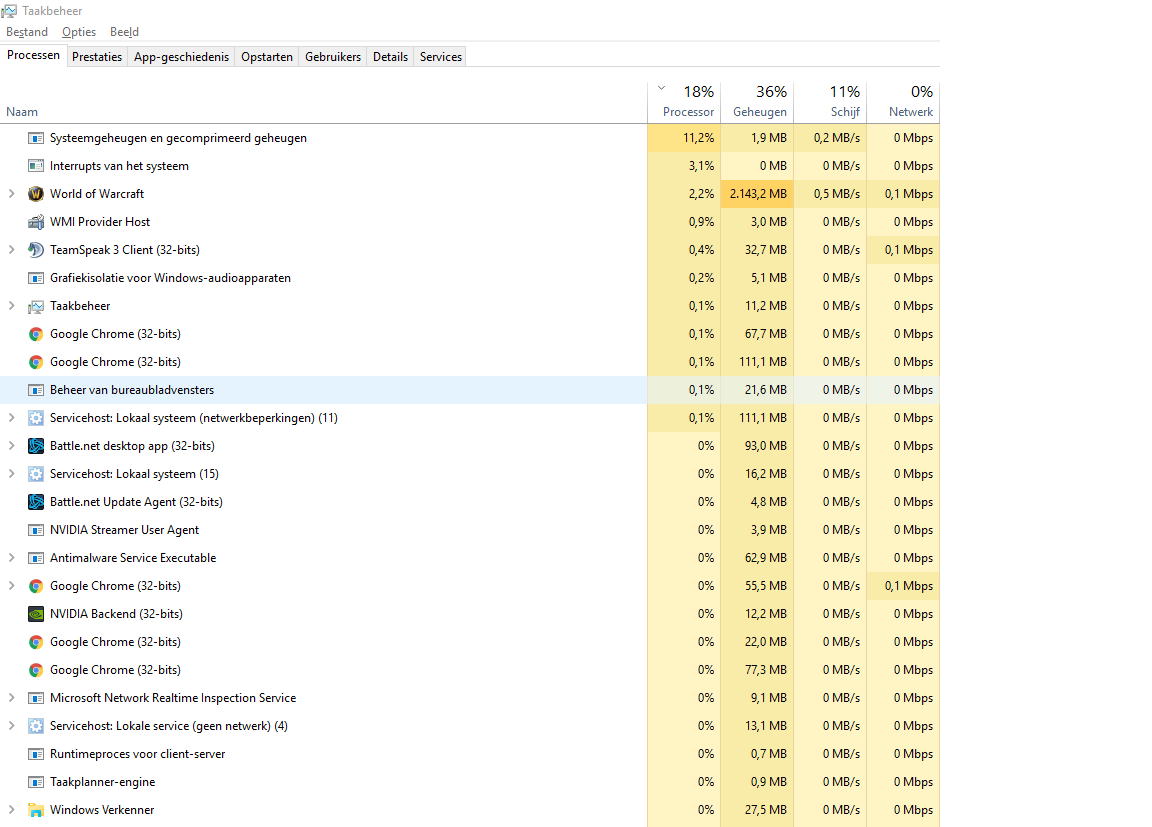This screenshot has height=827, width=1152.
Task: Switch to the Prestaties tab
Action: coord(97,57)
